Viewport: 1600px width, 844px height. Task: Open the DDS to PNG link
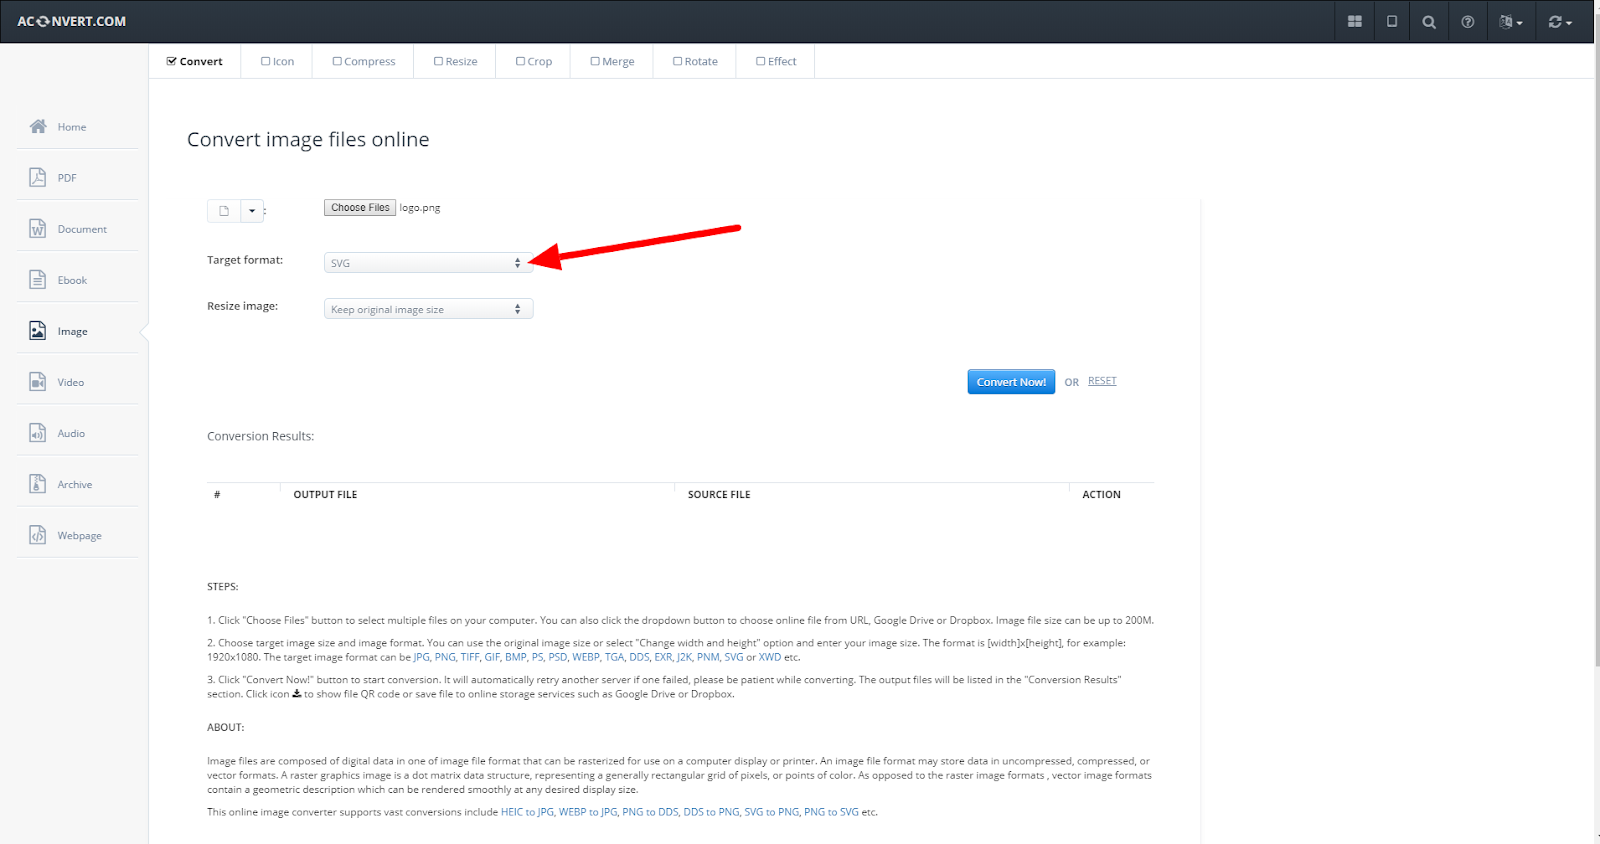click(711, 812)
